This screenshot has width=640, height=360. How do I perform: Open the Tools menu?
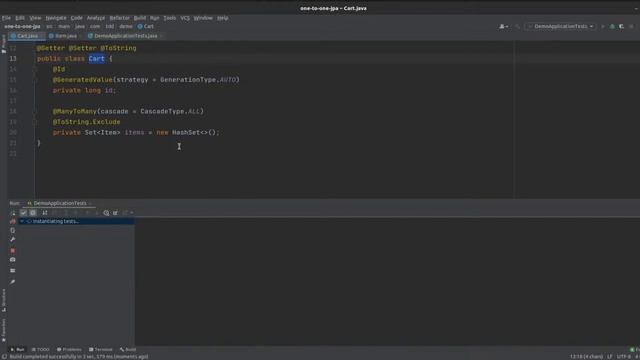[x=169, y=18]
